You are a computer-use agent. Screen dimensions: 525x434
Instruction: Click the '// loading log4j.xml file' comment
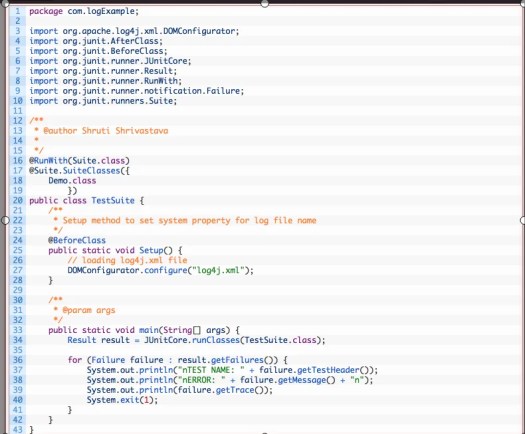pyautogui.click(x=128, y=261)
